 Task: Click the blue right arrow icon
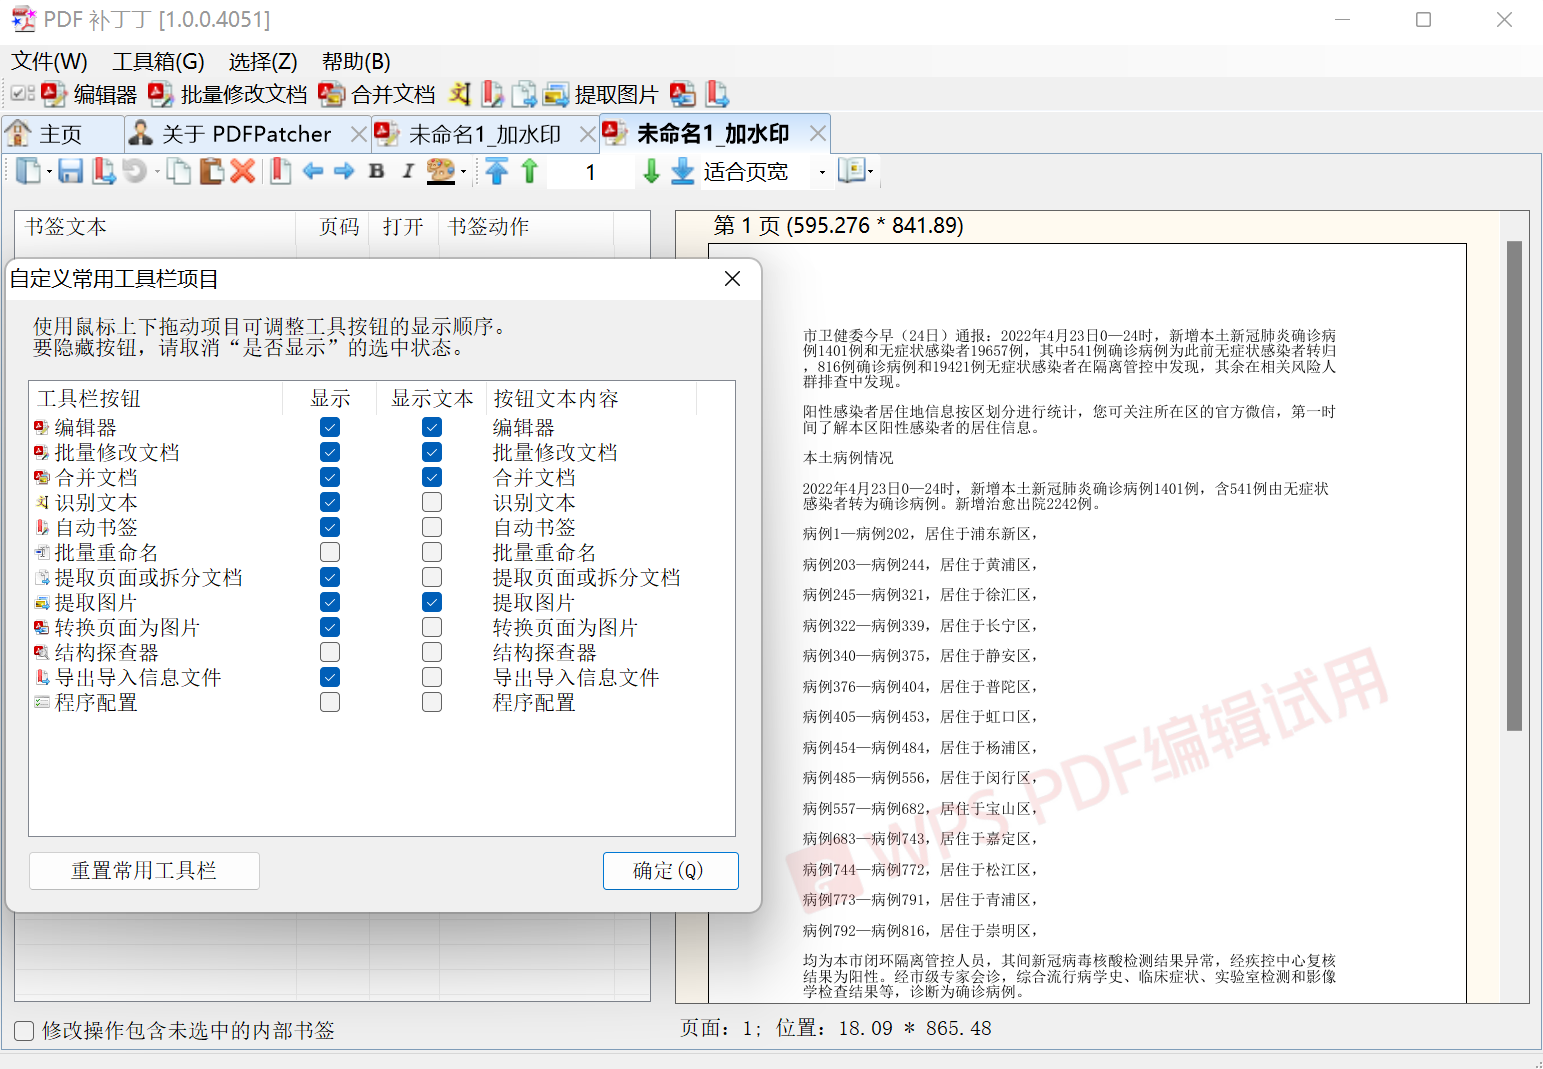pyautogui.click(x=344, y=171)
